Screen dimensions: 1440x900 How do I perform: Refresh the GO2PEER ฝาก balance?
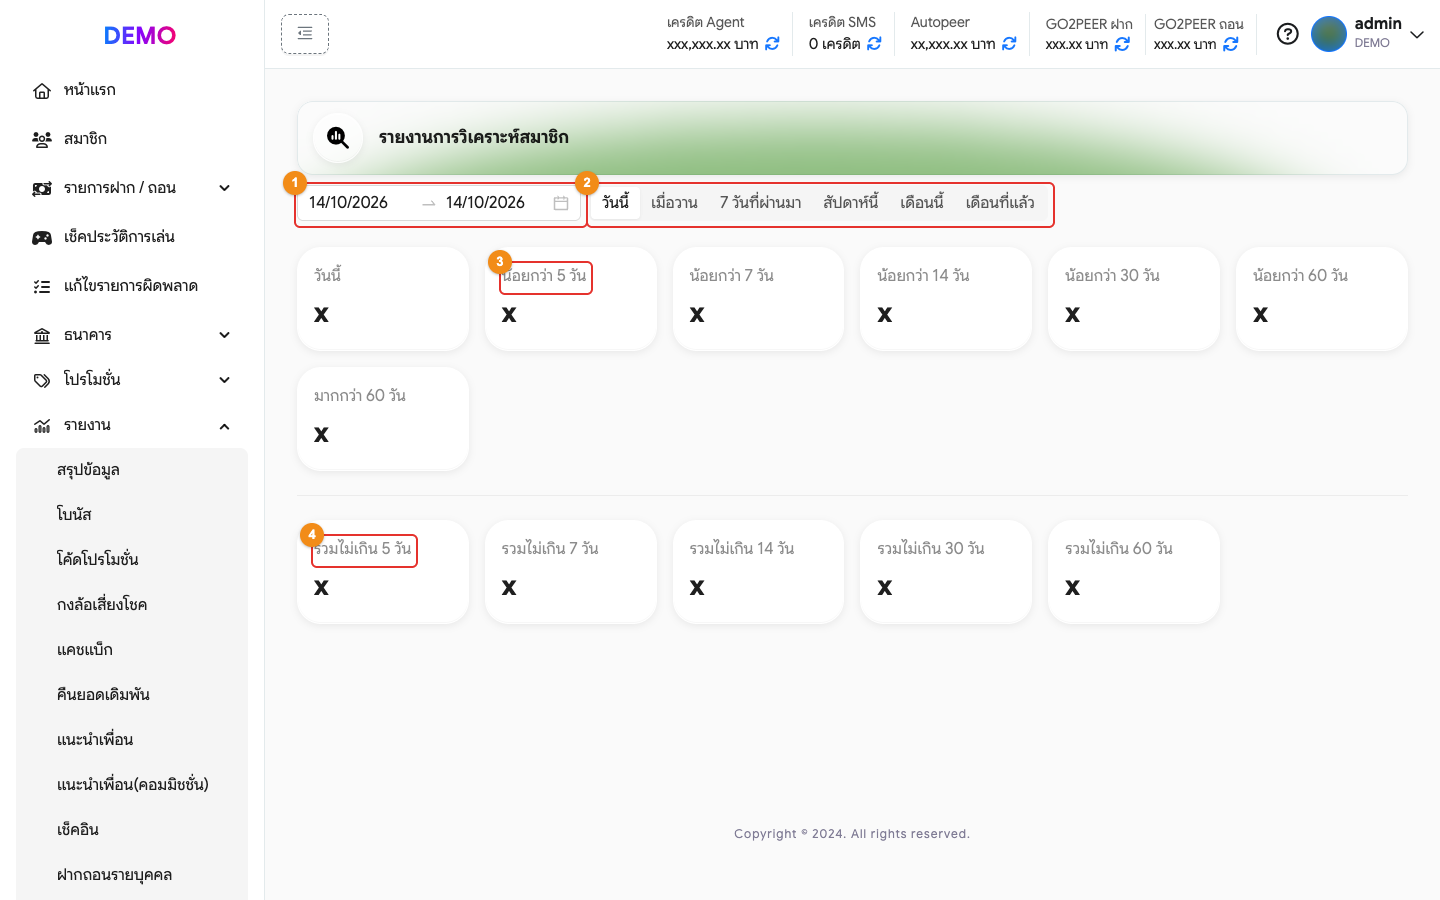click(x=1122, y=44)
